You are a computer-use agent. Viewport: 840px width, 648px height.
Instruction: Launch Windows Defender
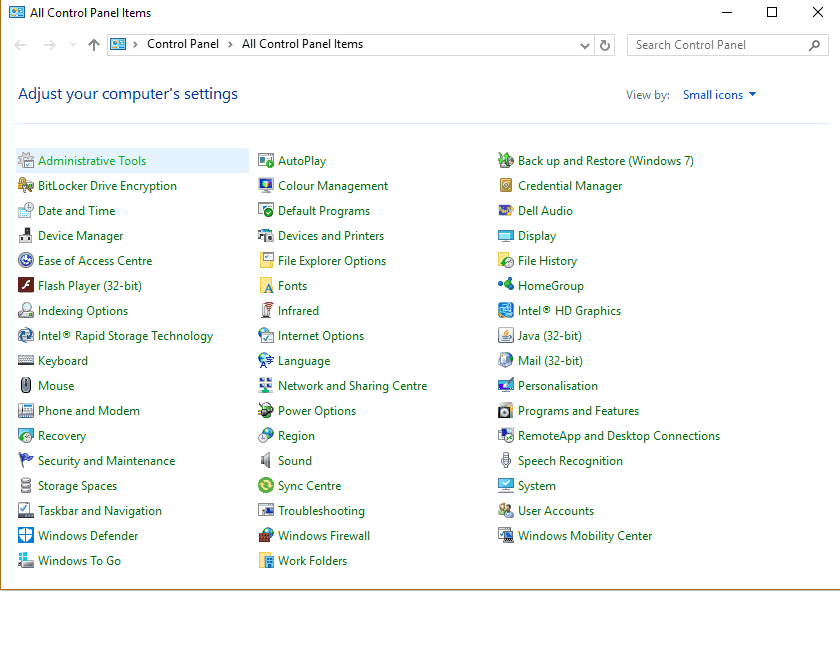[86, 535]
